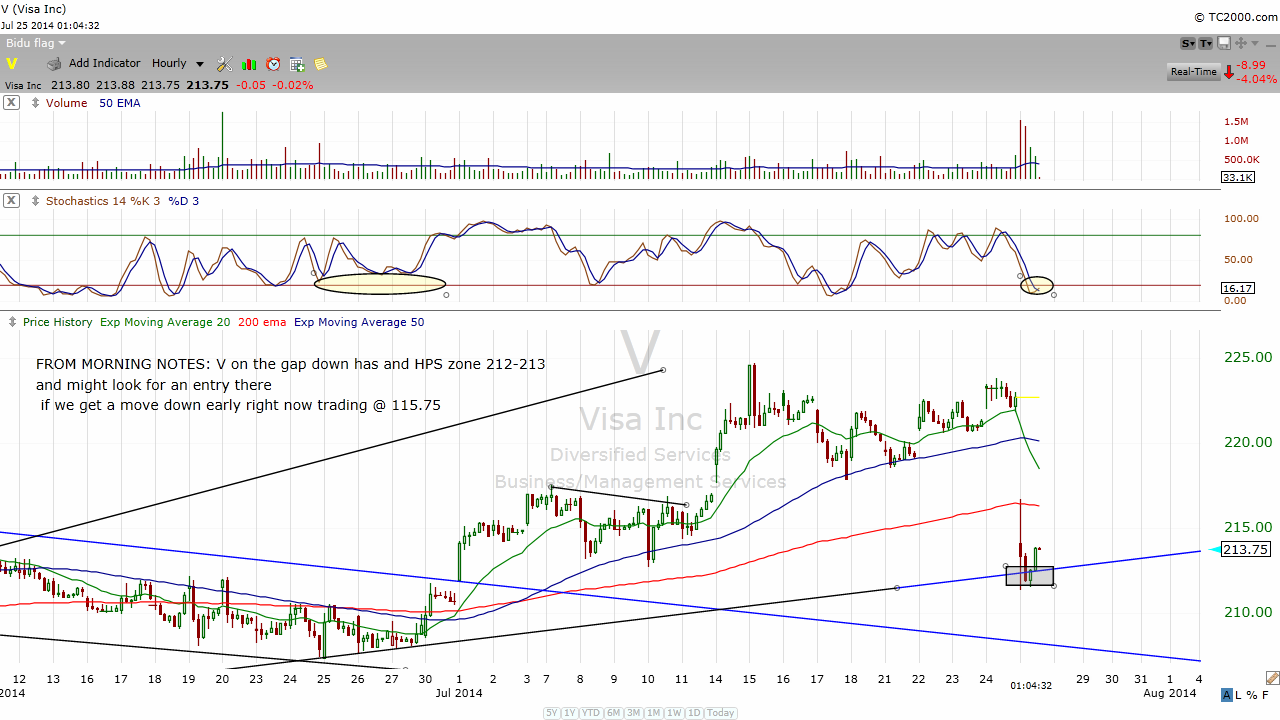Open the Hourly timeframe dropdown

(177, 64)
